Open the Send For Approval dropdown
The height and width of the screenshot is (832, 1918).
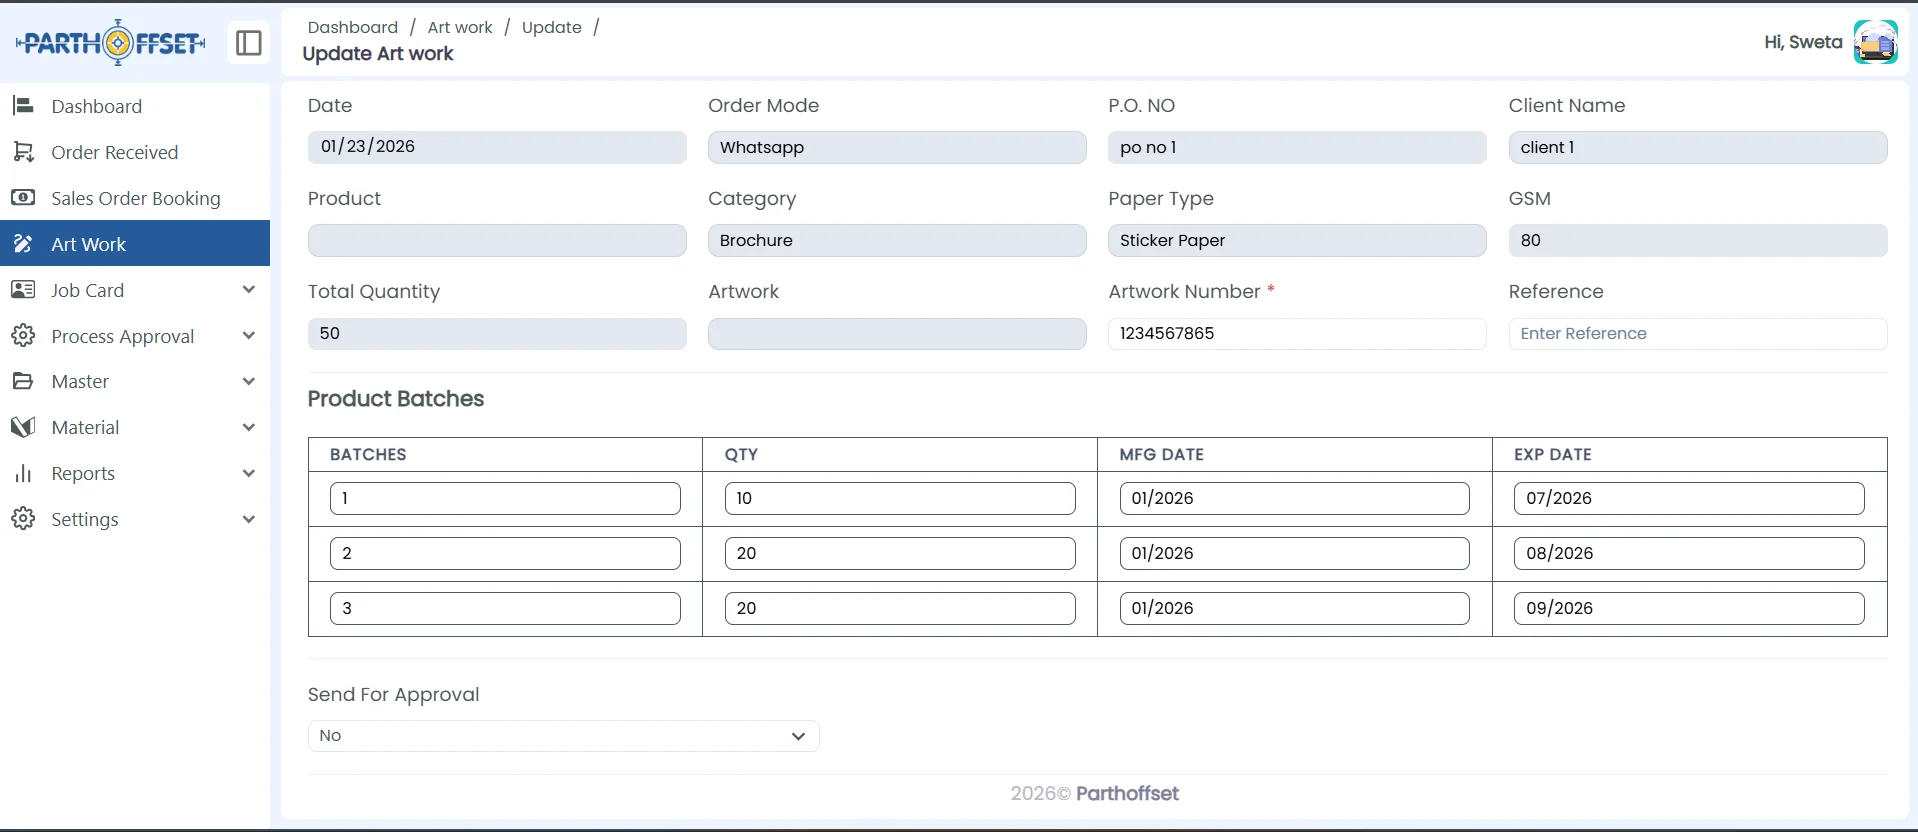(563, 736)
